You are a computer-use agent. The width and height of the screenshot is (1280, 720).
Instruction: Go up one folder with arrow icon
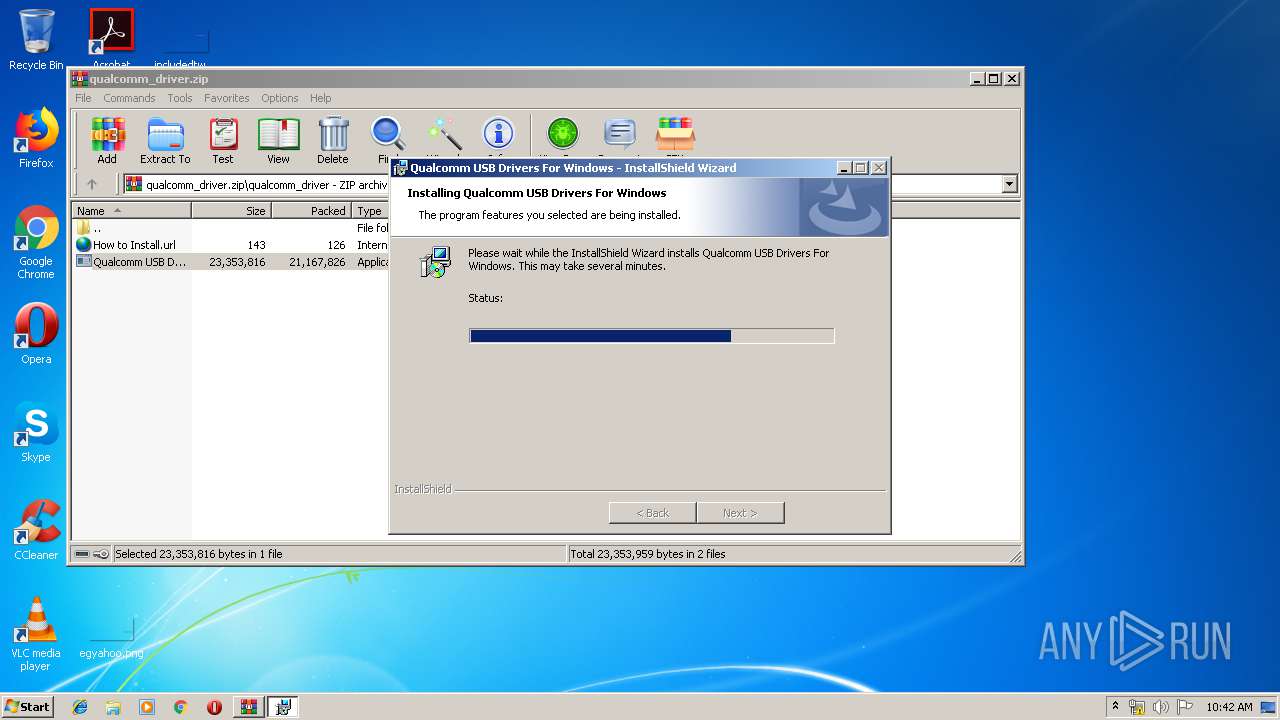point(92,184)
